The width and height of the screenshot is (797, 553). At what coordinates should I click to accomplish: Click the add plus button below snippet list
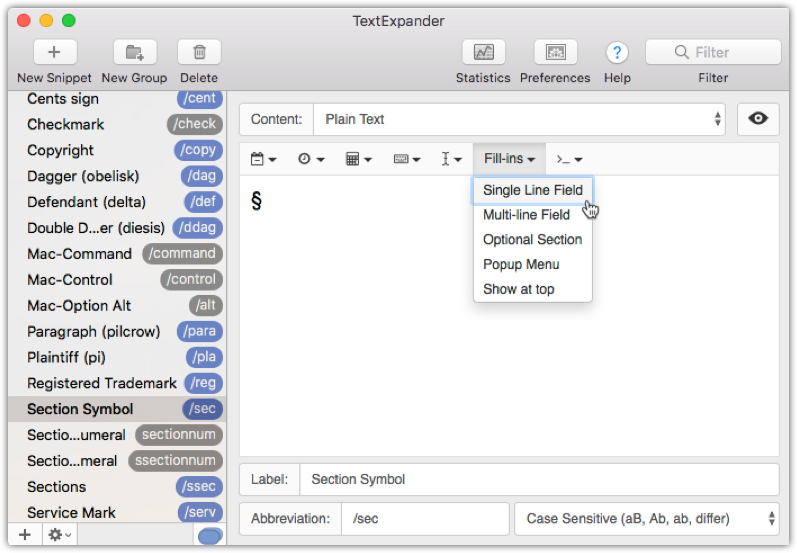(25, 535)
